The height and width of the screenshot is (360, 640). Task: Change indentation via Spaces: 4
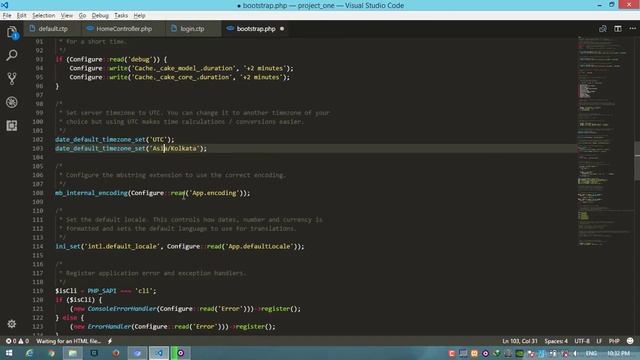(556, 341)
